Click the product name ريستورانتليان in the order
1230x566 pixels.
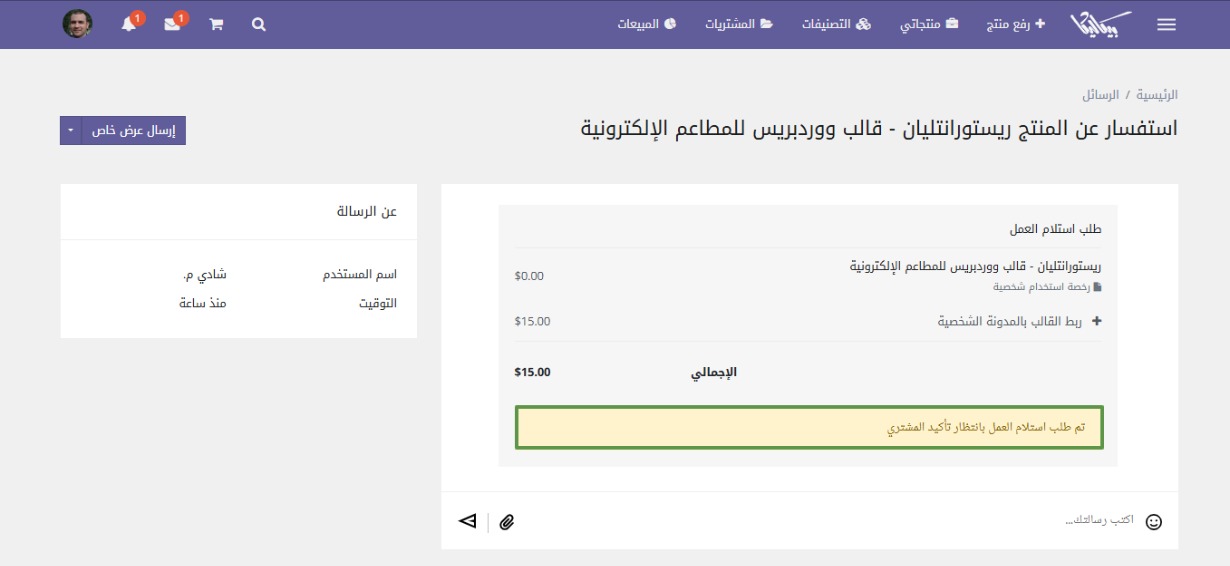point(975,266)
